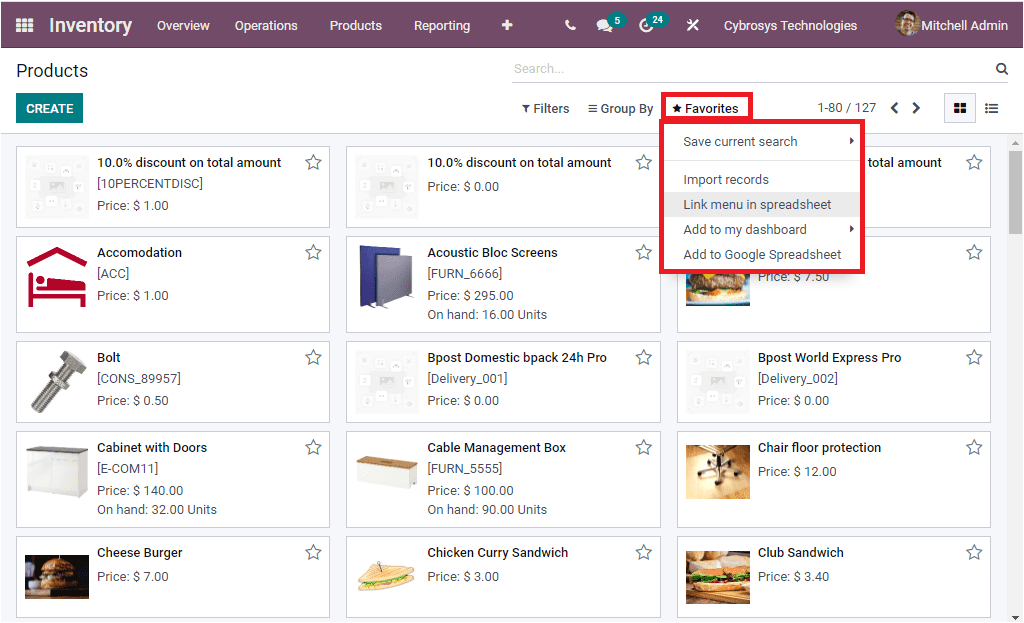The image size is (1024, 623).
Task: Open the activities clock icon showing 24
Action: (x=646, y=25)
